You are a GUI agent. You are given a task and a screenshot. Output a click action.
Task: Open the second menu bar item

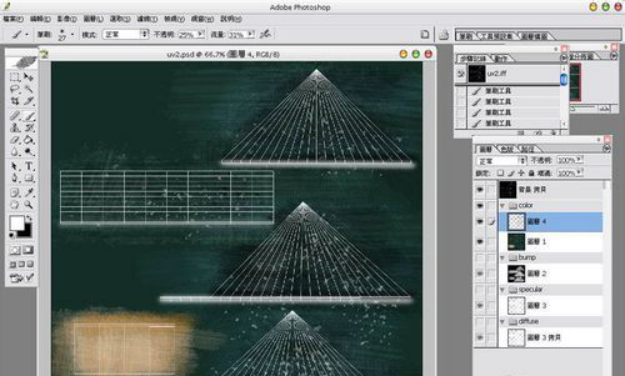(40, 19)
